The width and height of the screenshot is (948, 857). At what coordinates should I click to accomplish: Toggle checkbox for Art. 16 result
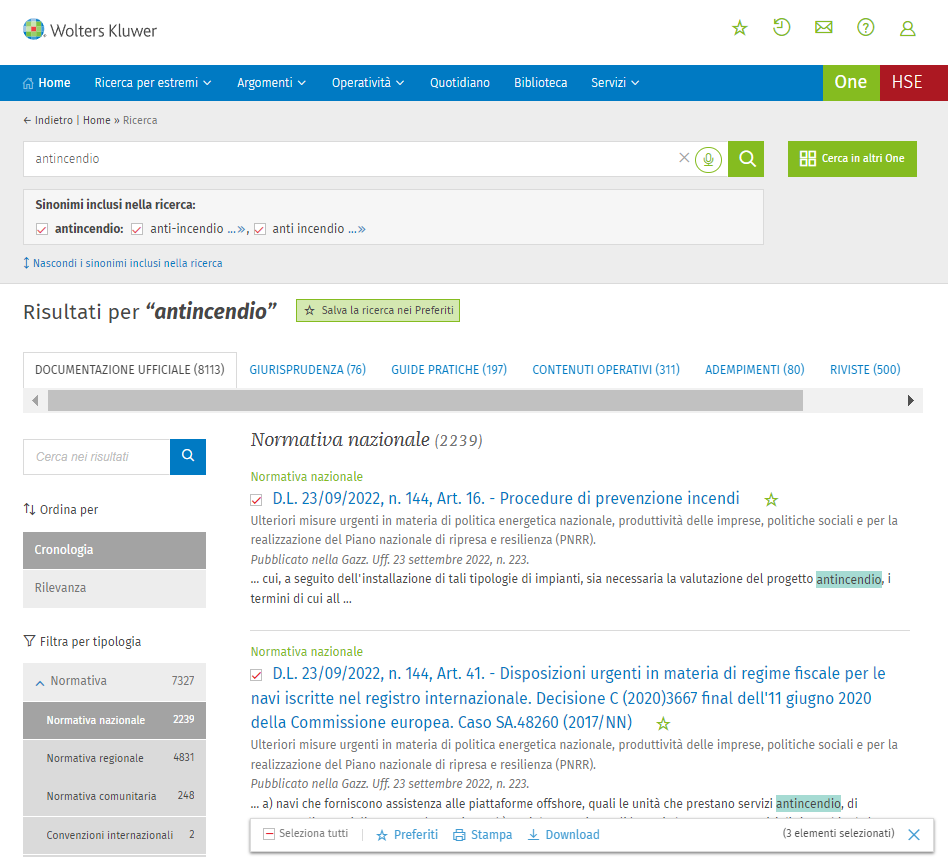[x=257, y=499]
